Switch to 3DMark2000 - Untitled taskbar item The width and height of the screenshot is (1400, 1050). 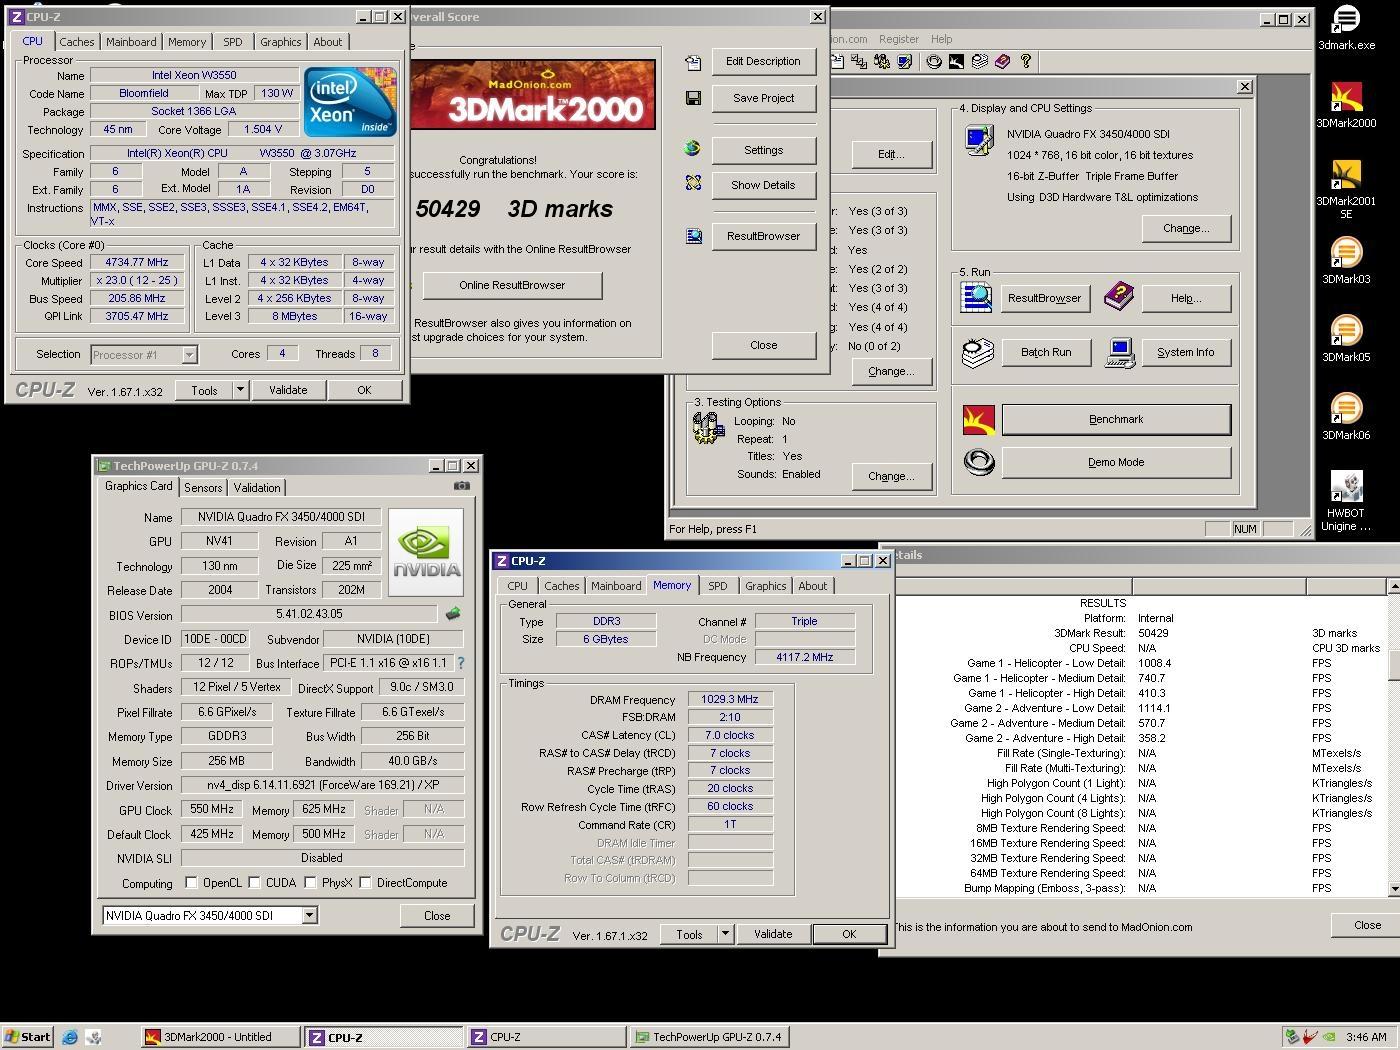220,1037
